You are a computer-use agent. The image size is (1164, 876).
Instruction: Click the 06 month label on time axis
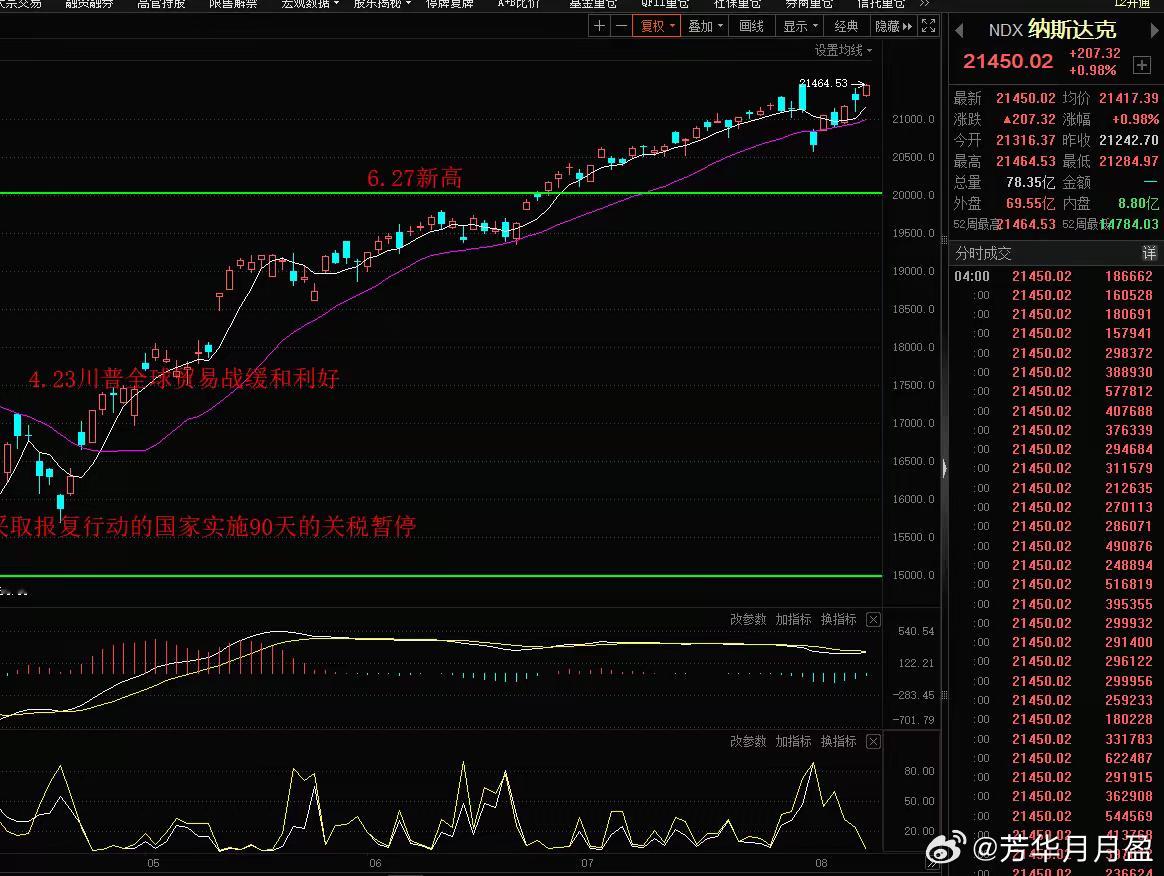[375, 863]
